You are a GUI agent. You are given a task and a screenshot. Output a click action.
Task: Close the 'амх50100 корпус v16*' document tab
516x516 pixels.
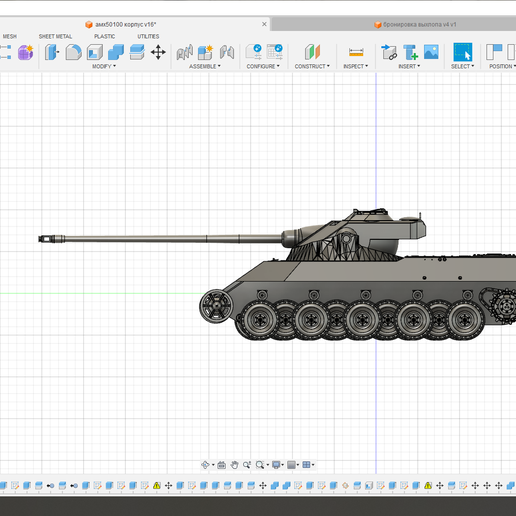(264, 24)
